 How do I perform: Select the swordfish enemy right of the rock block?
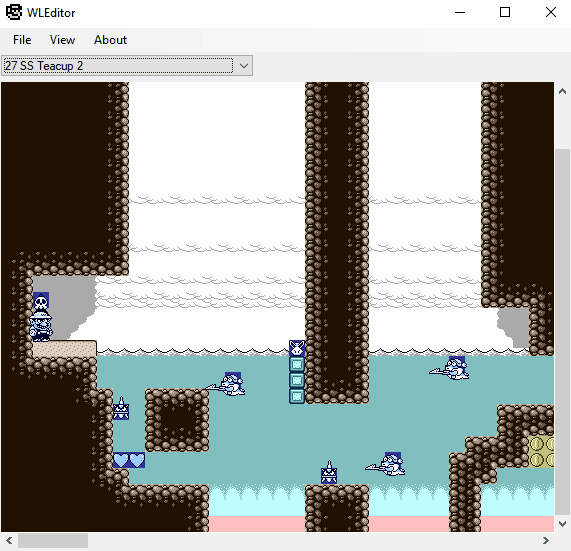226,385
